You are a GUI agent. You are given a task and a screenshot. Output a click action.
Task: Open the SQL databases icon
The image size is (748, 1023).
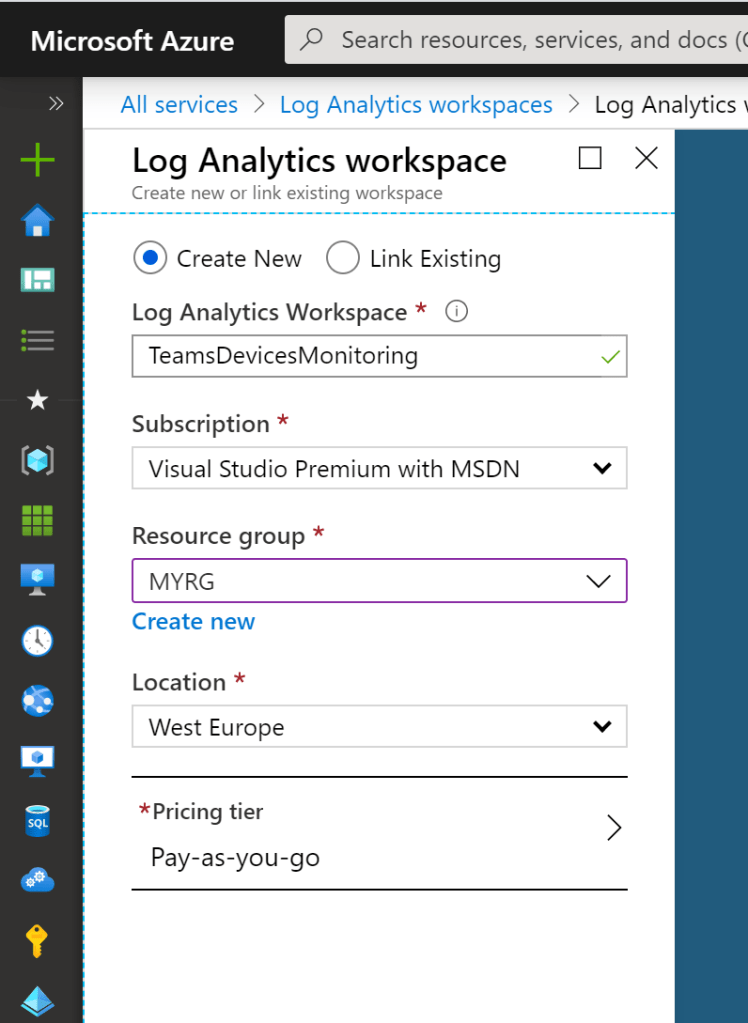click(38, 821)
